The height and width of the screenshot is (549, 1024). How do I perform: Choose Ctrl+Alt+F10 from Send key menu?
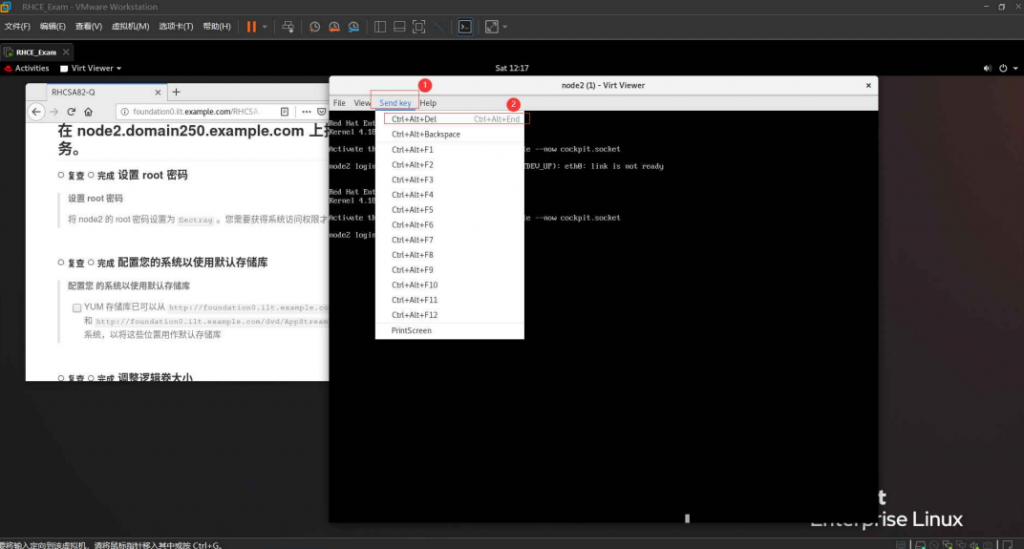pos(449,285)
